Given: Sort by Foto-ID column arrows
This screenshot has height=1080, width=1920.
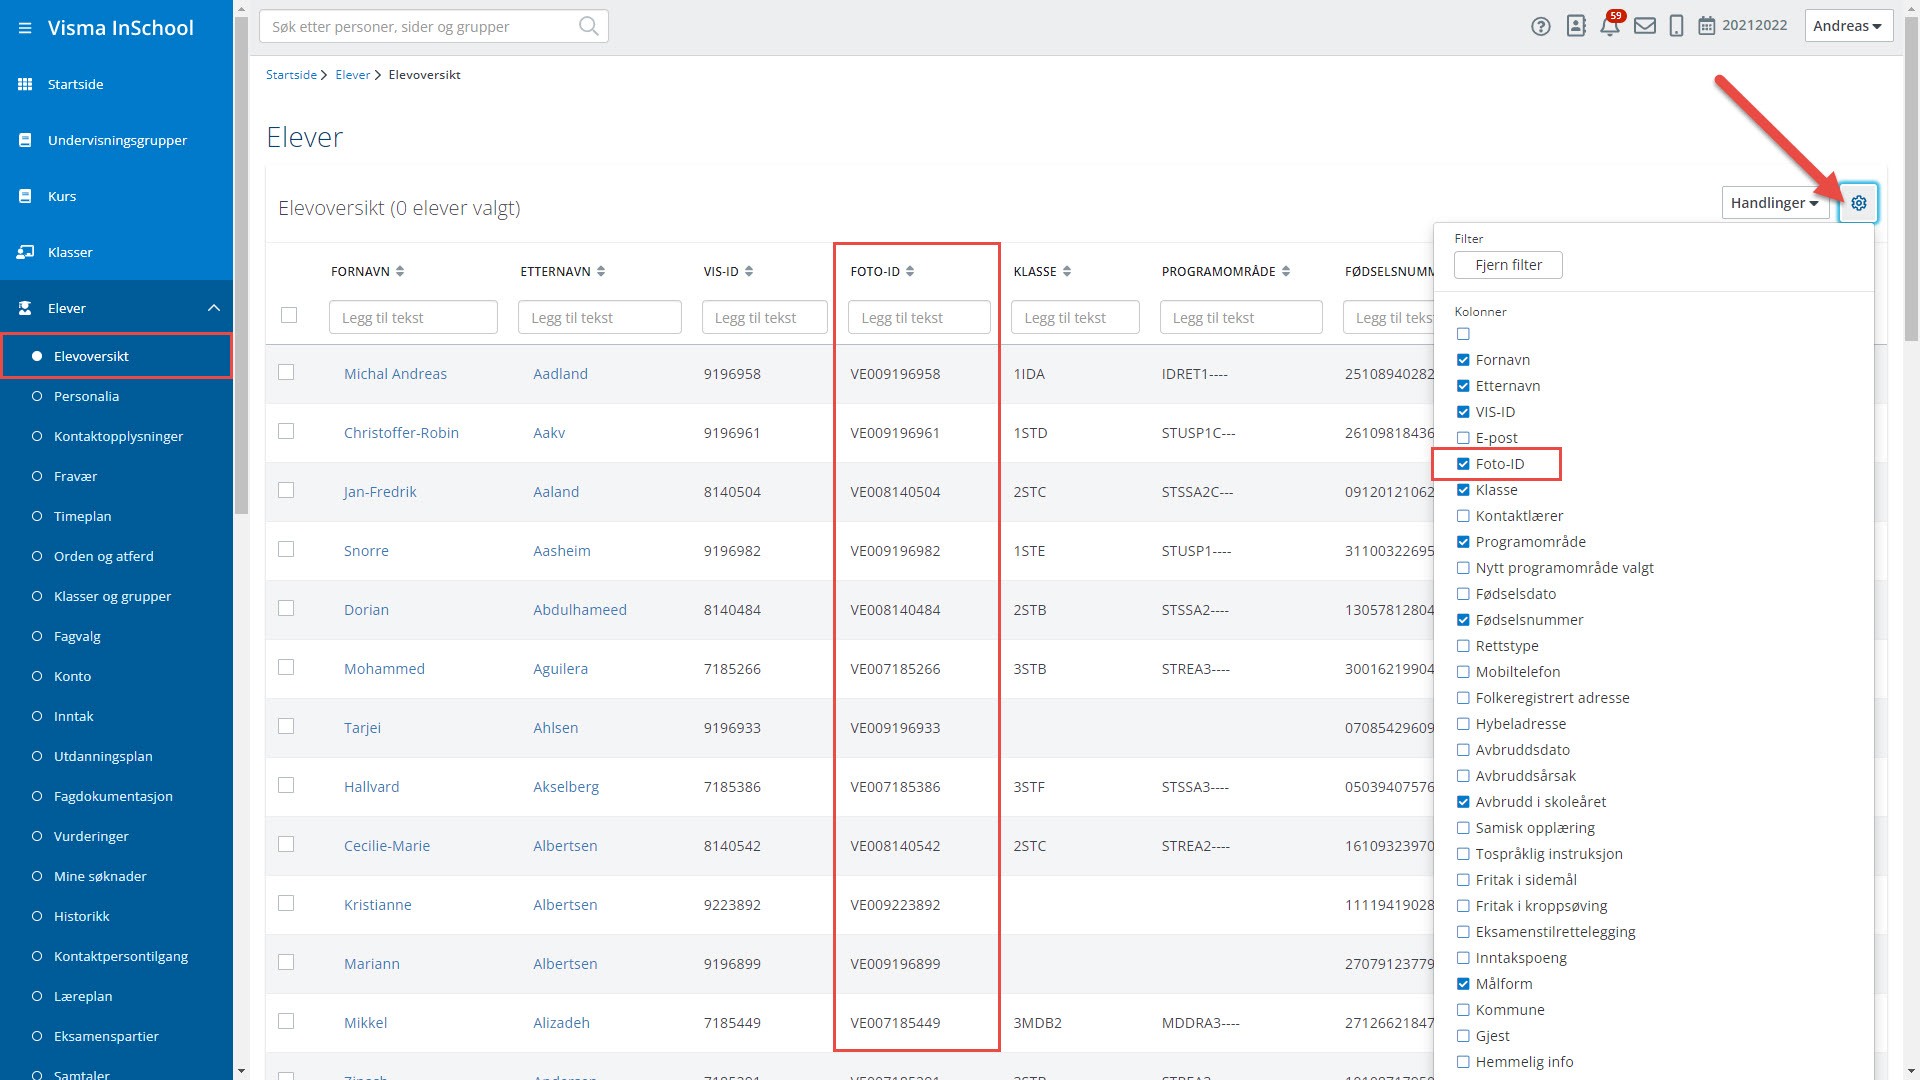Looking at the screenshot, I should click(x=910, y=271).
